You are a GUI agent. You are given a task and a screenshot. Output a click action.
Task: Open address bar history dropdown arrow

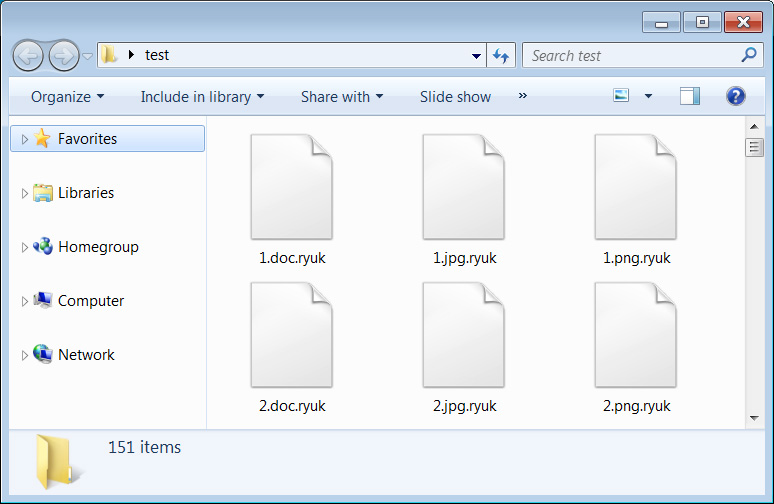tap(476, 56)
